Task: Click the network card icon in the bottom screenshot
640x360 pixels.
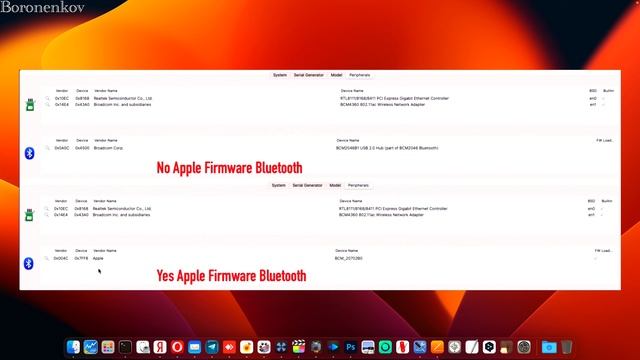Action: (x=29, y=215)
